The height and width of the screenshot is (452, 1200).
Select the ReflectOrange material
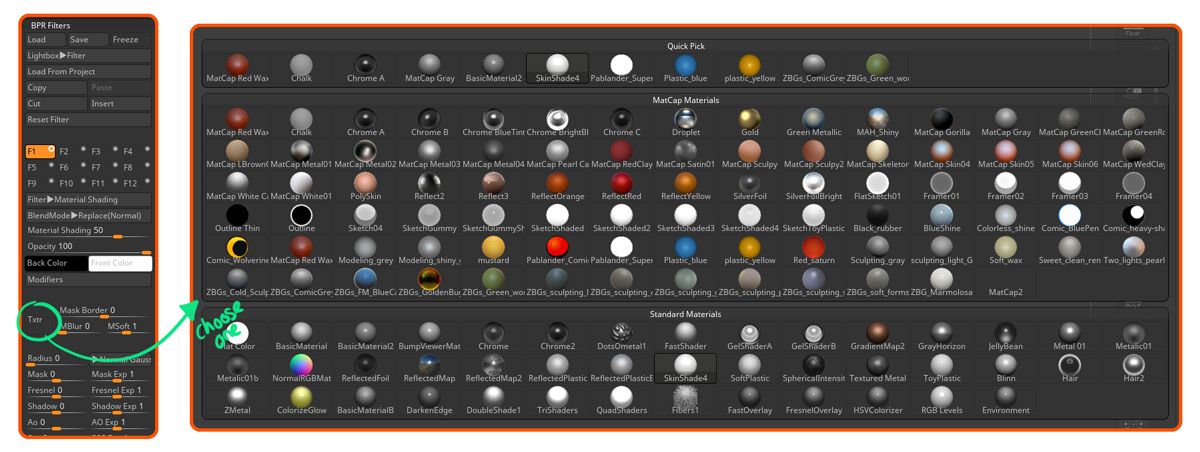pos(557,186)
